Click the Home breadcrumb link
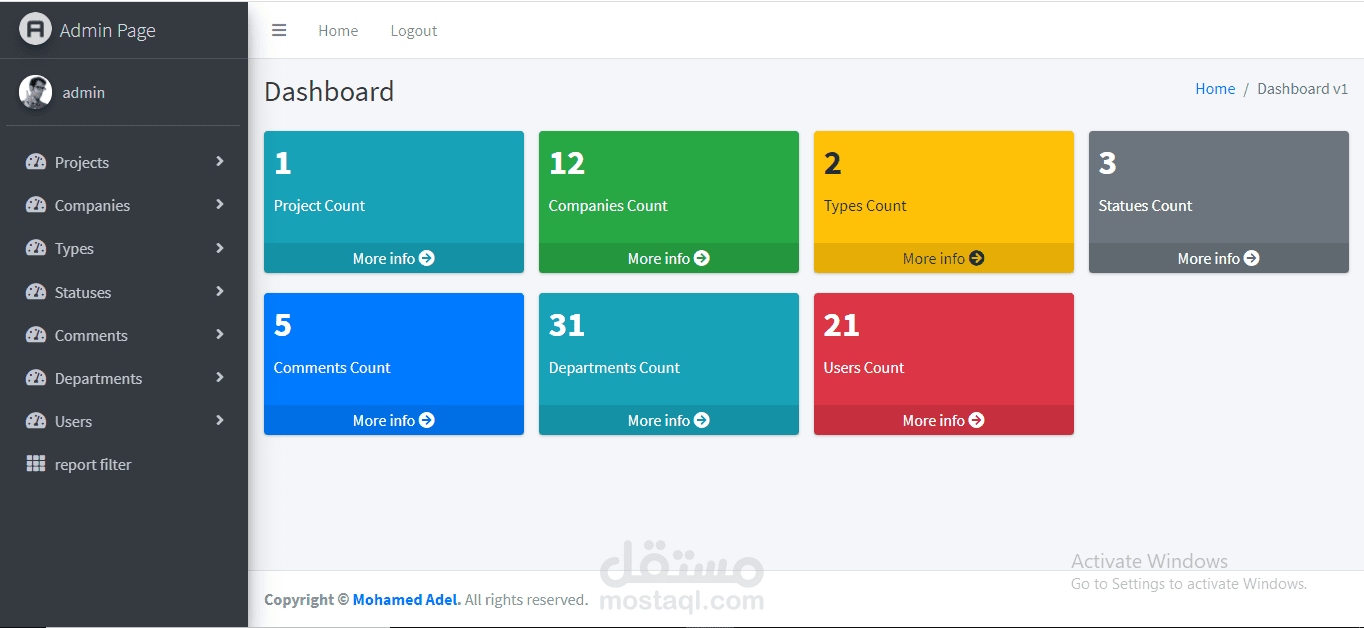1364x628 pixels. (x=1215, y=88)
